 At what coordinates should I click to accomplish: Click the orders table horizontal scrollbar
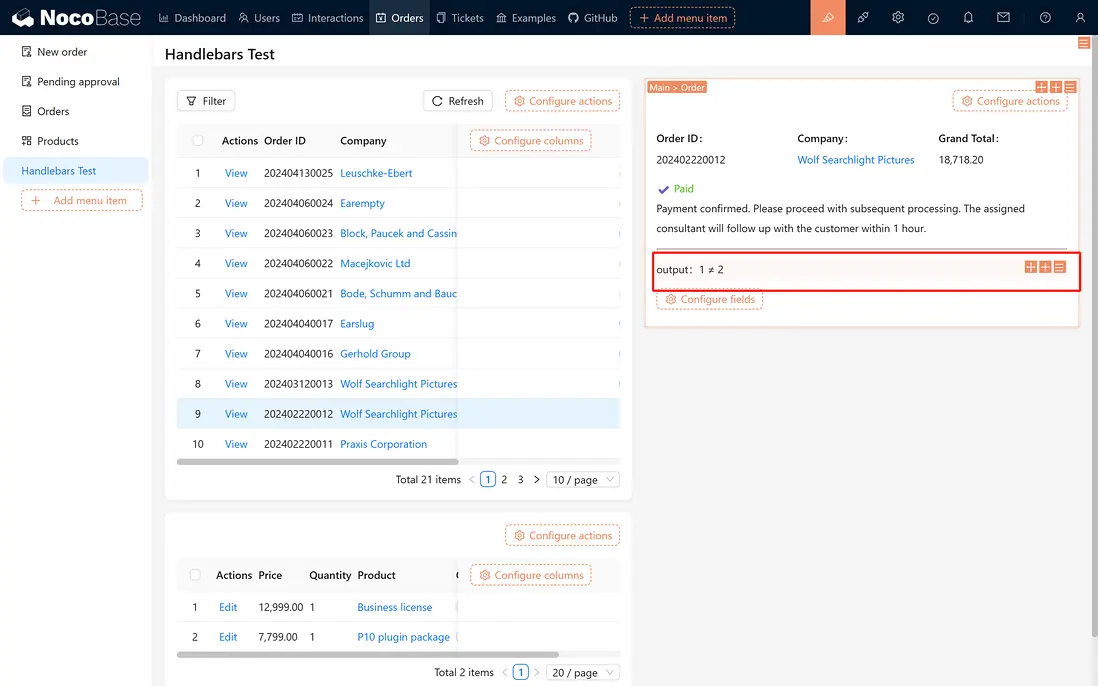(x=317, y=462)
